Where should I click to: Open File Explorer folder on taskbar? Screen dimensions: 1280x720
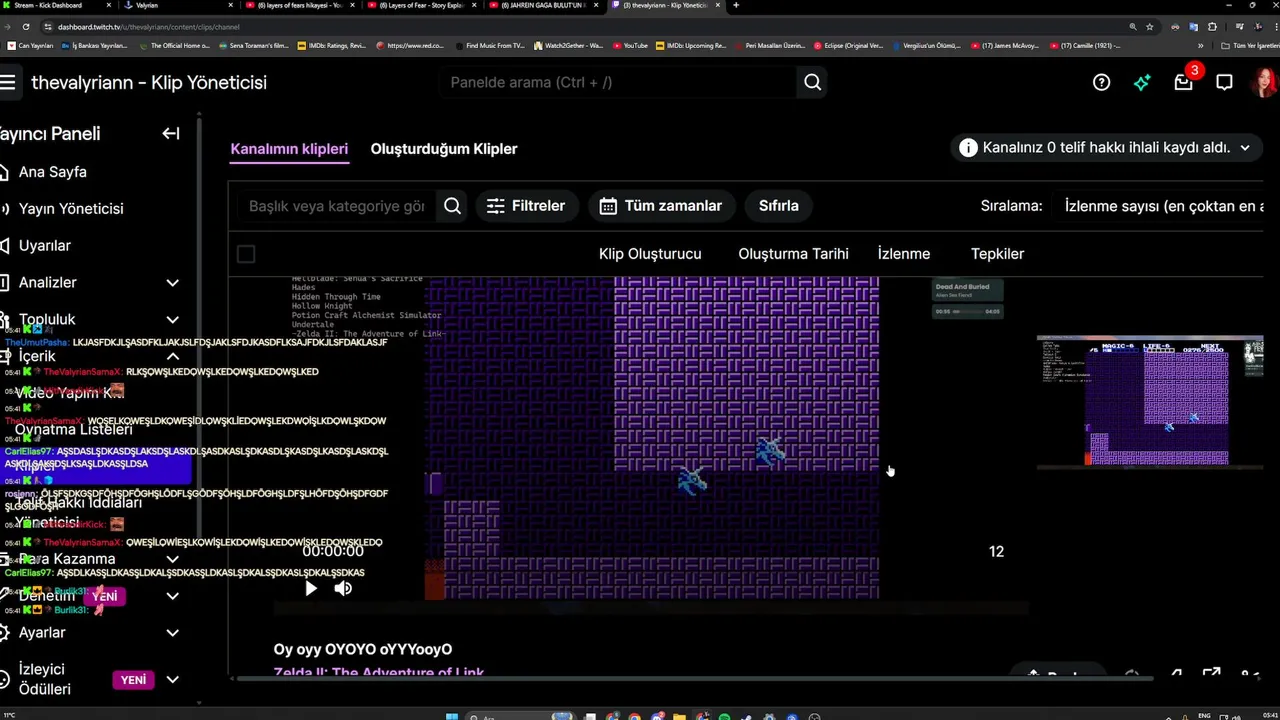coord(679,716)
